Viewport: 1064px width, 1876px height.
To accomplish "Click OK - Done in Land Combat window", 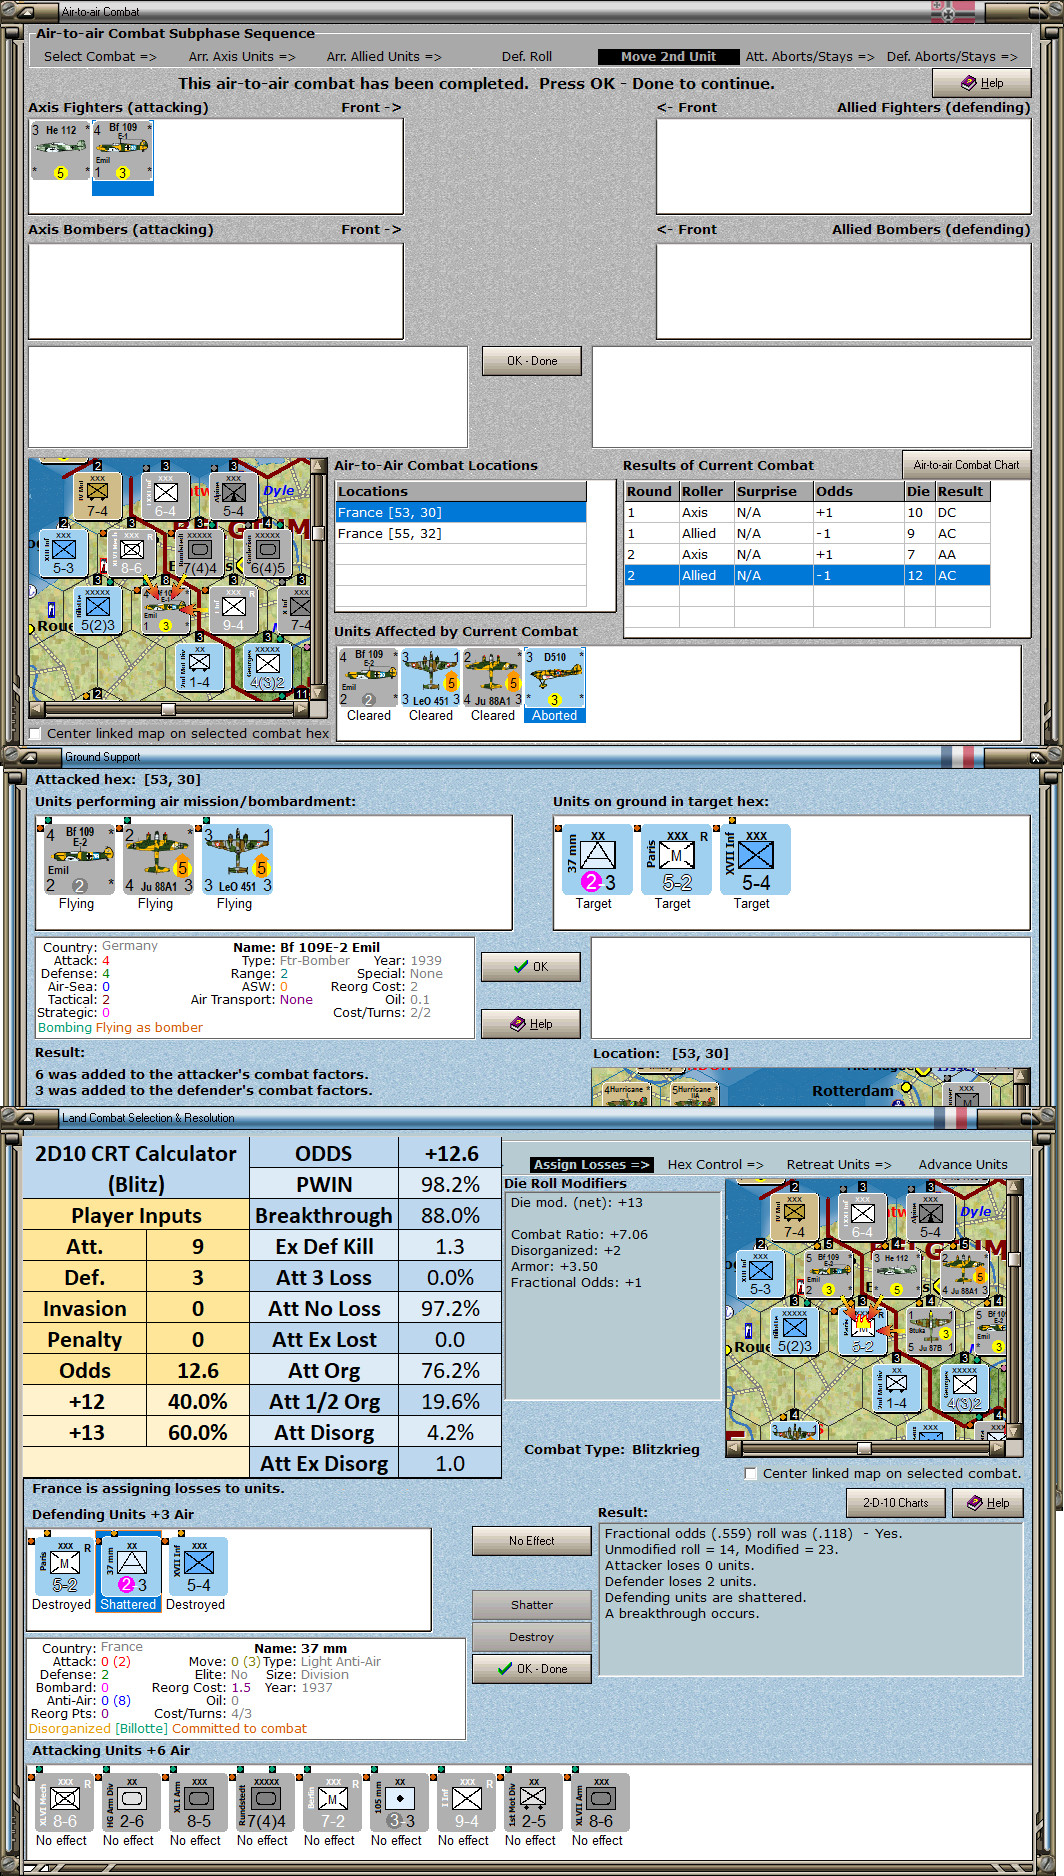I will point(532,1669).
